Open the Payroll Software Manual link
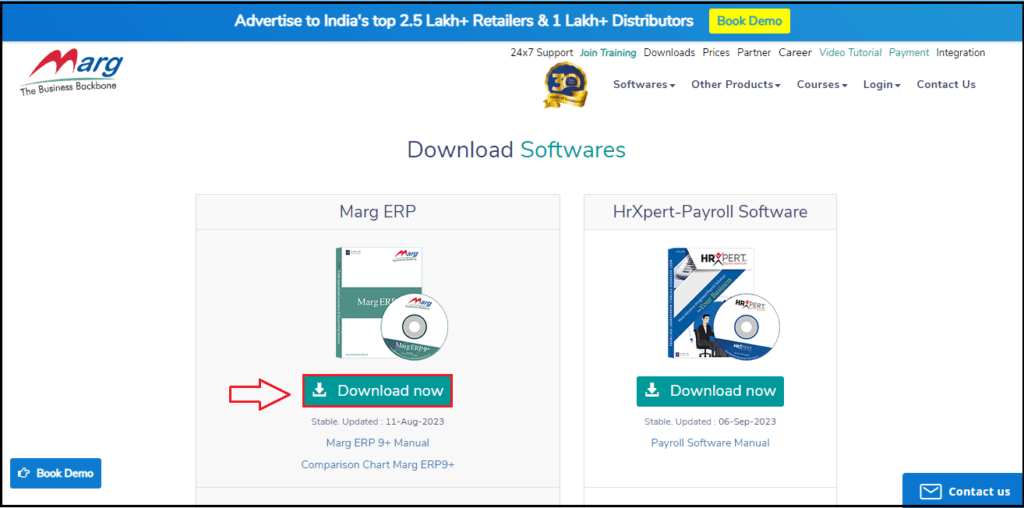The image size is (1024, 508). coord(710,443)
